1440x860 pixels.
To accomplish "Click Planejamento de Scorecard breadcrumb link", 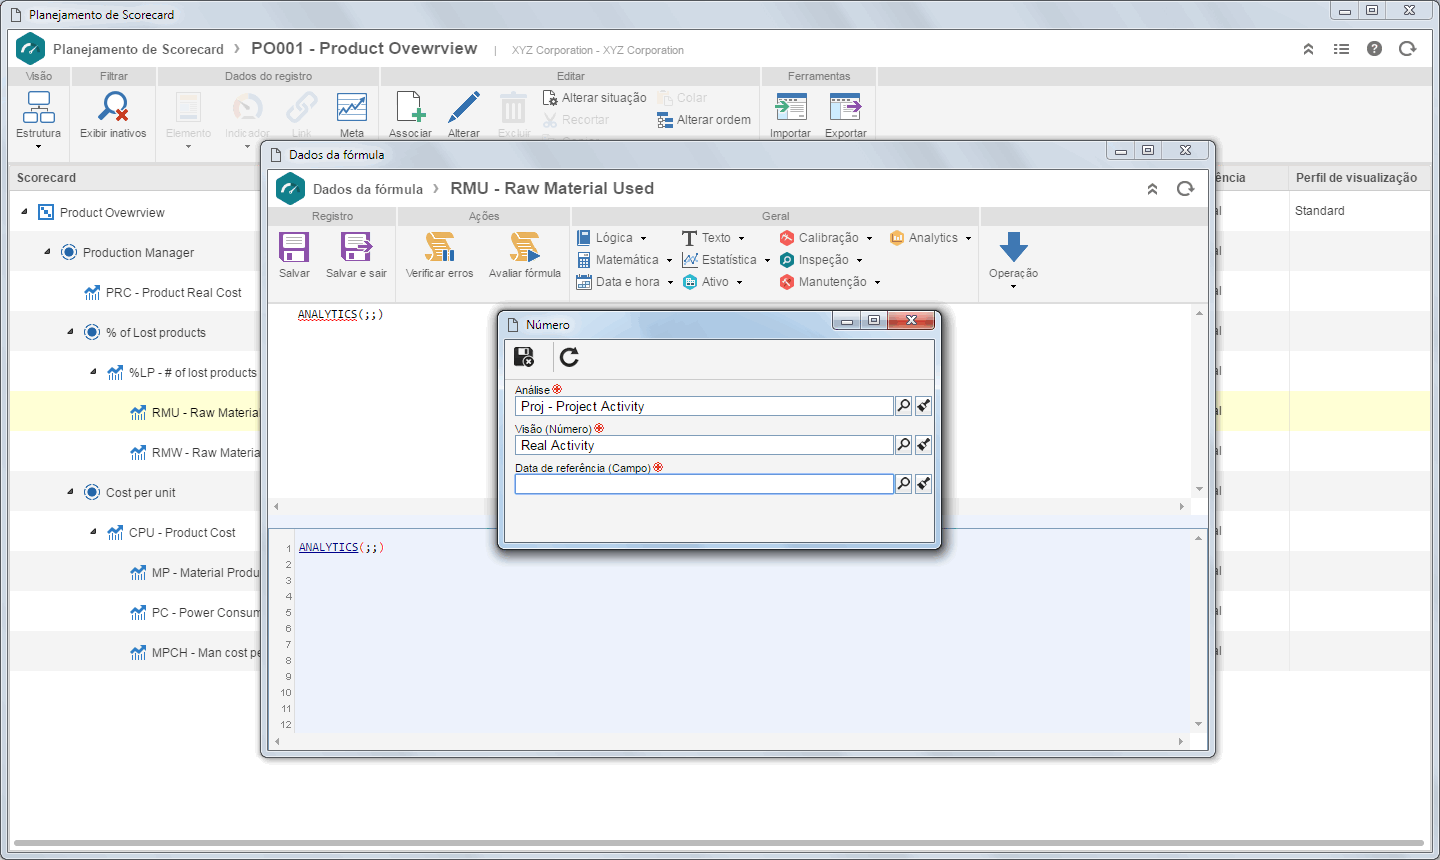I will pyautogui.click(x=138, y=49).
